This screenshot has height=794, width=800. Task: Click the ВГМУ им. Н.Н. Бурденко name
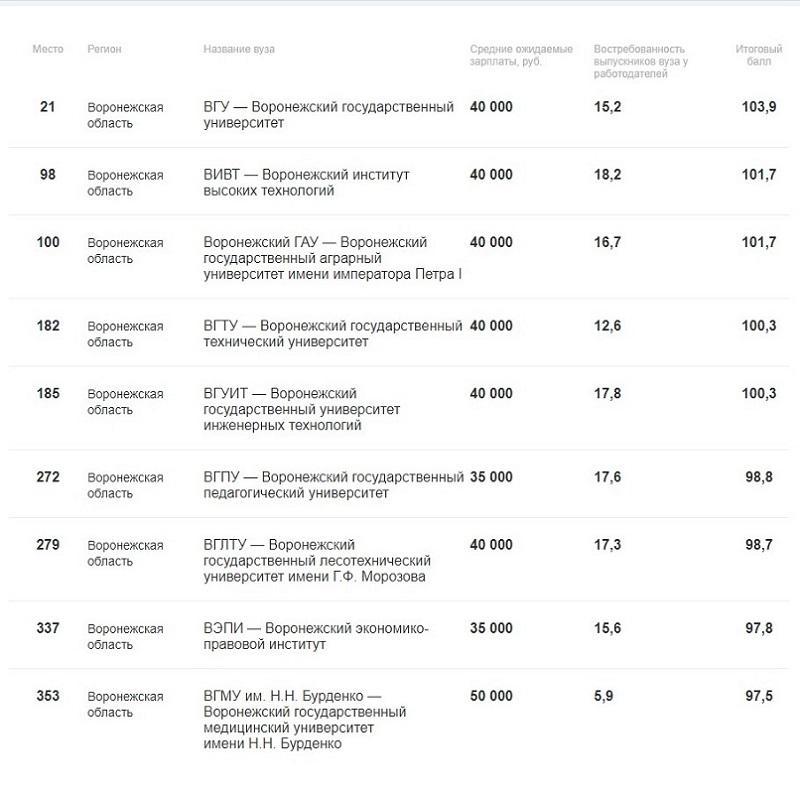pos(304,719)
